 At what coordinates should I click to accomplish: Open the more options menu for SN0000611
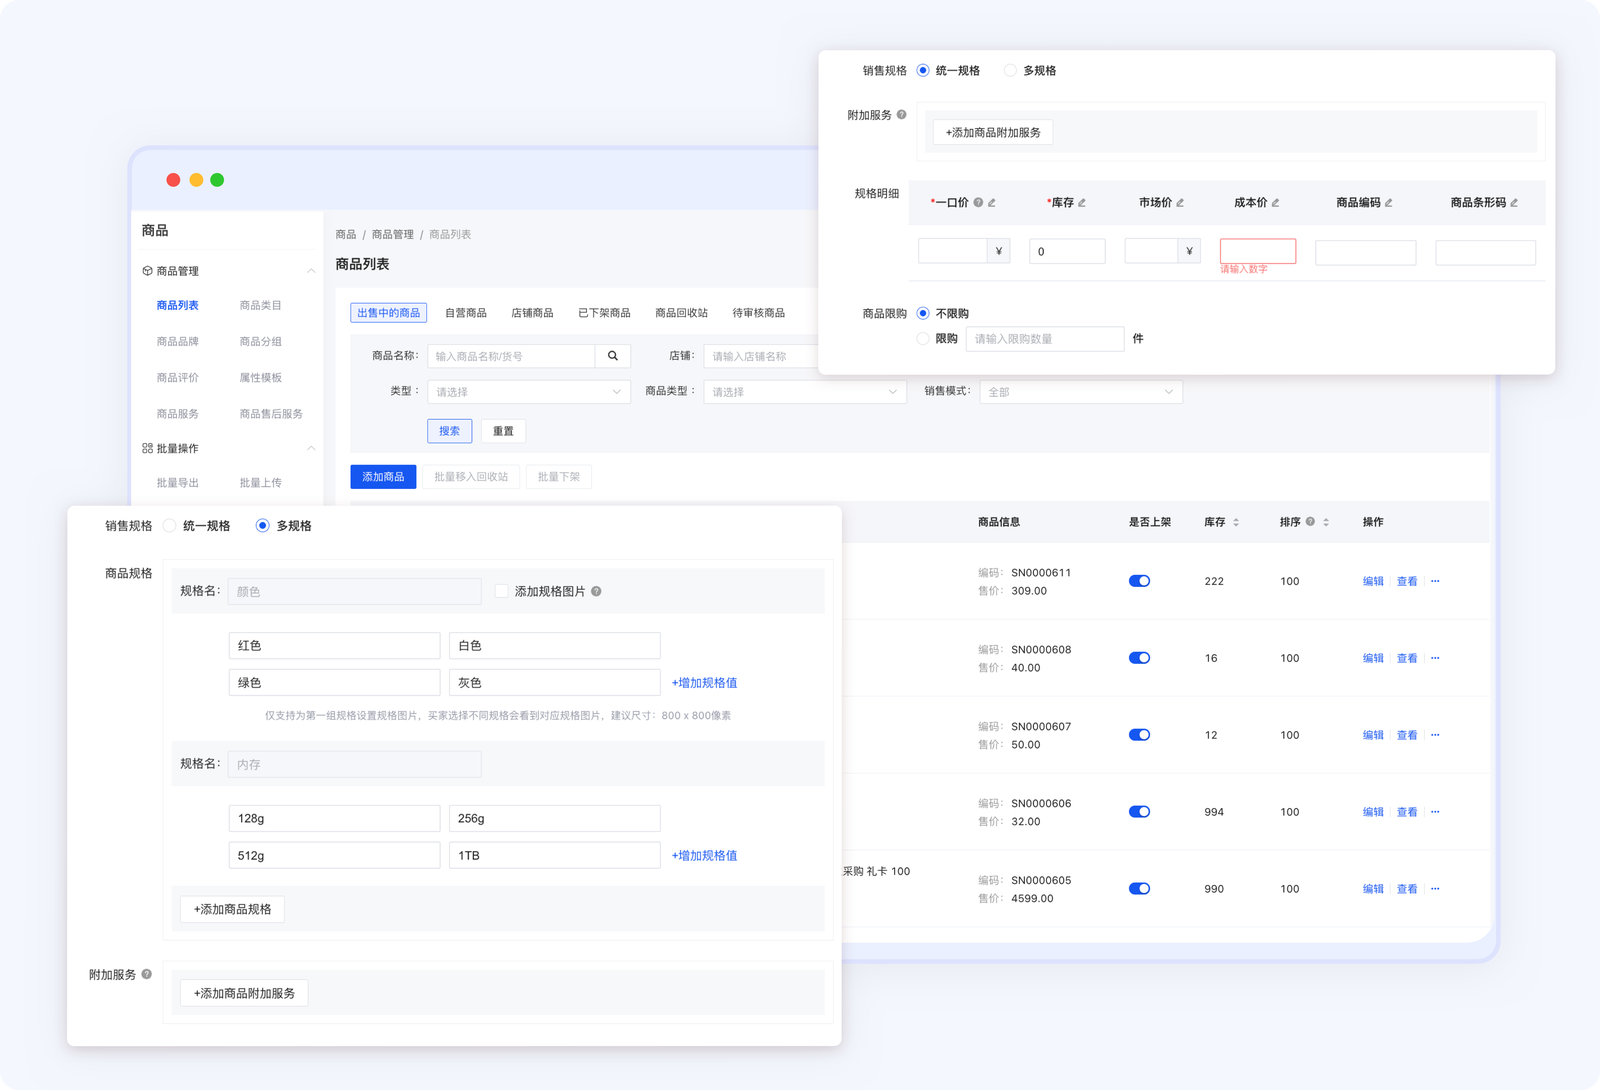(x=1435, y=581)
